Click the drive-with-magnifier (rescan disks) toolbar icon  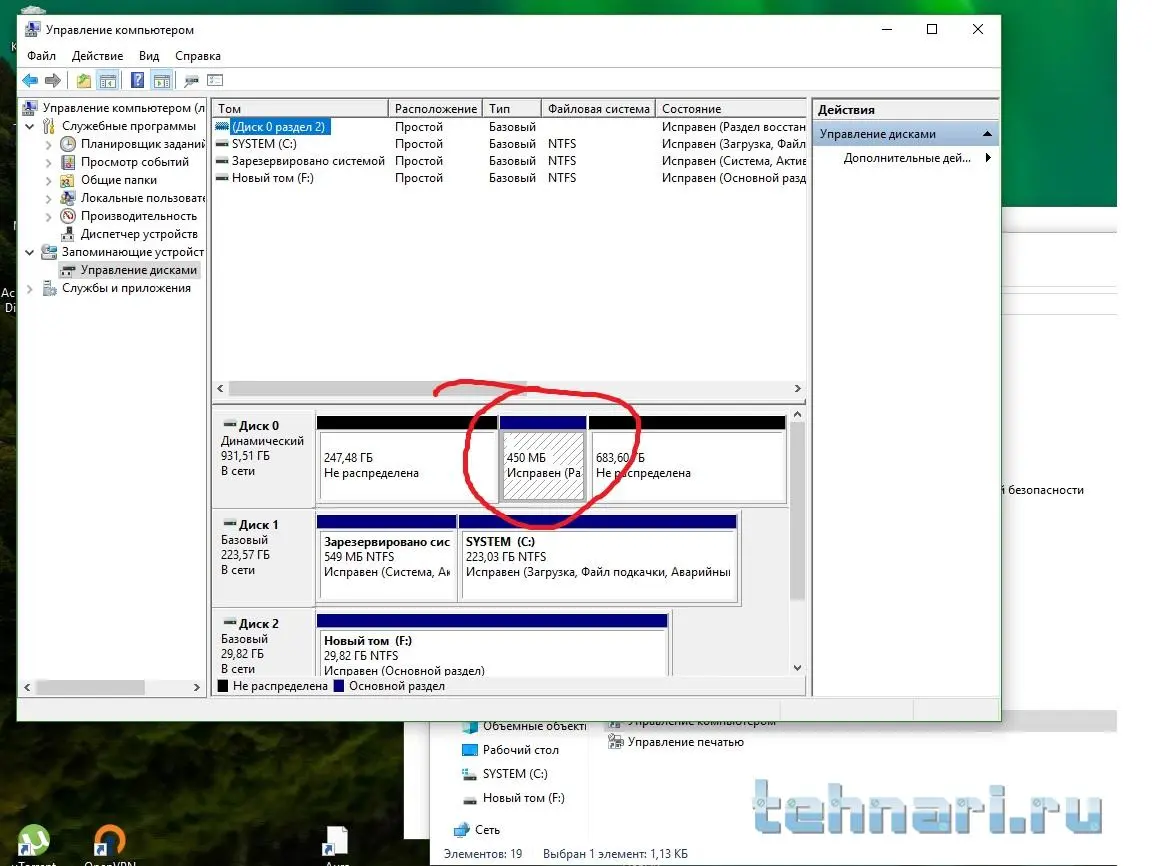point(192,80)
